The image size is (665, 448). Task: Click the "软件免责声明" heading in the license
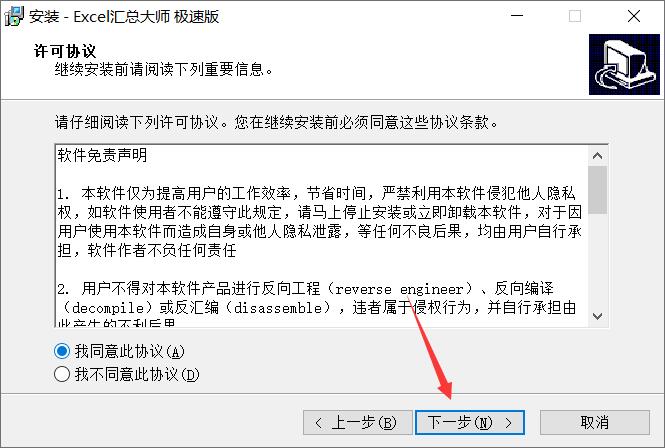[x=102, y=155]
